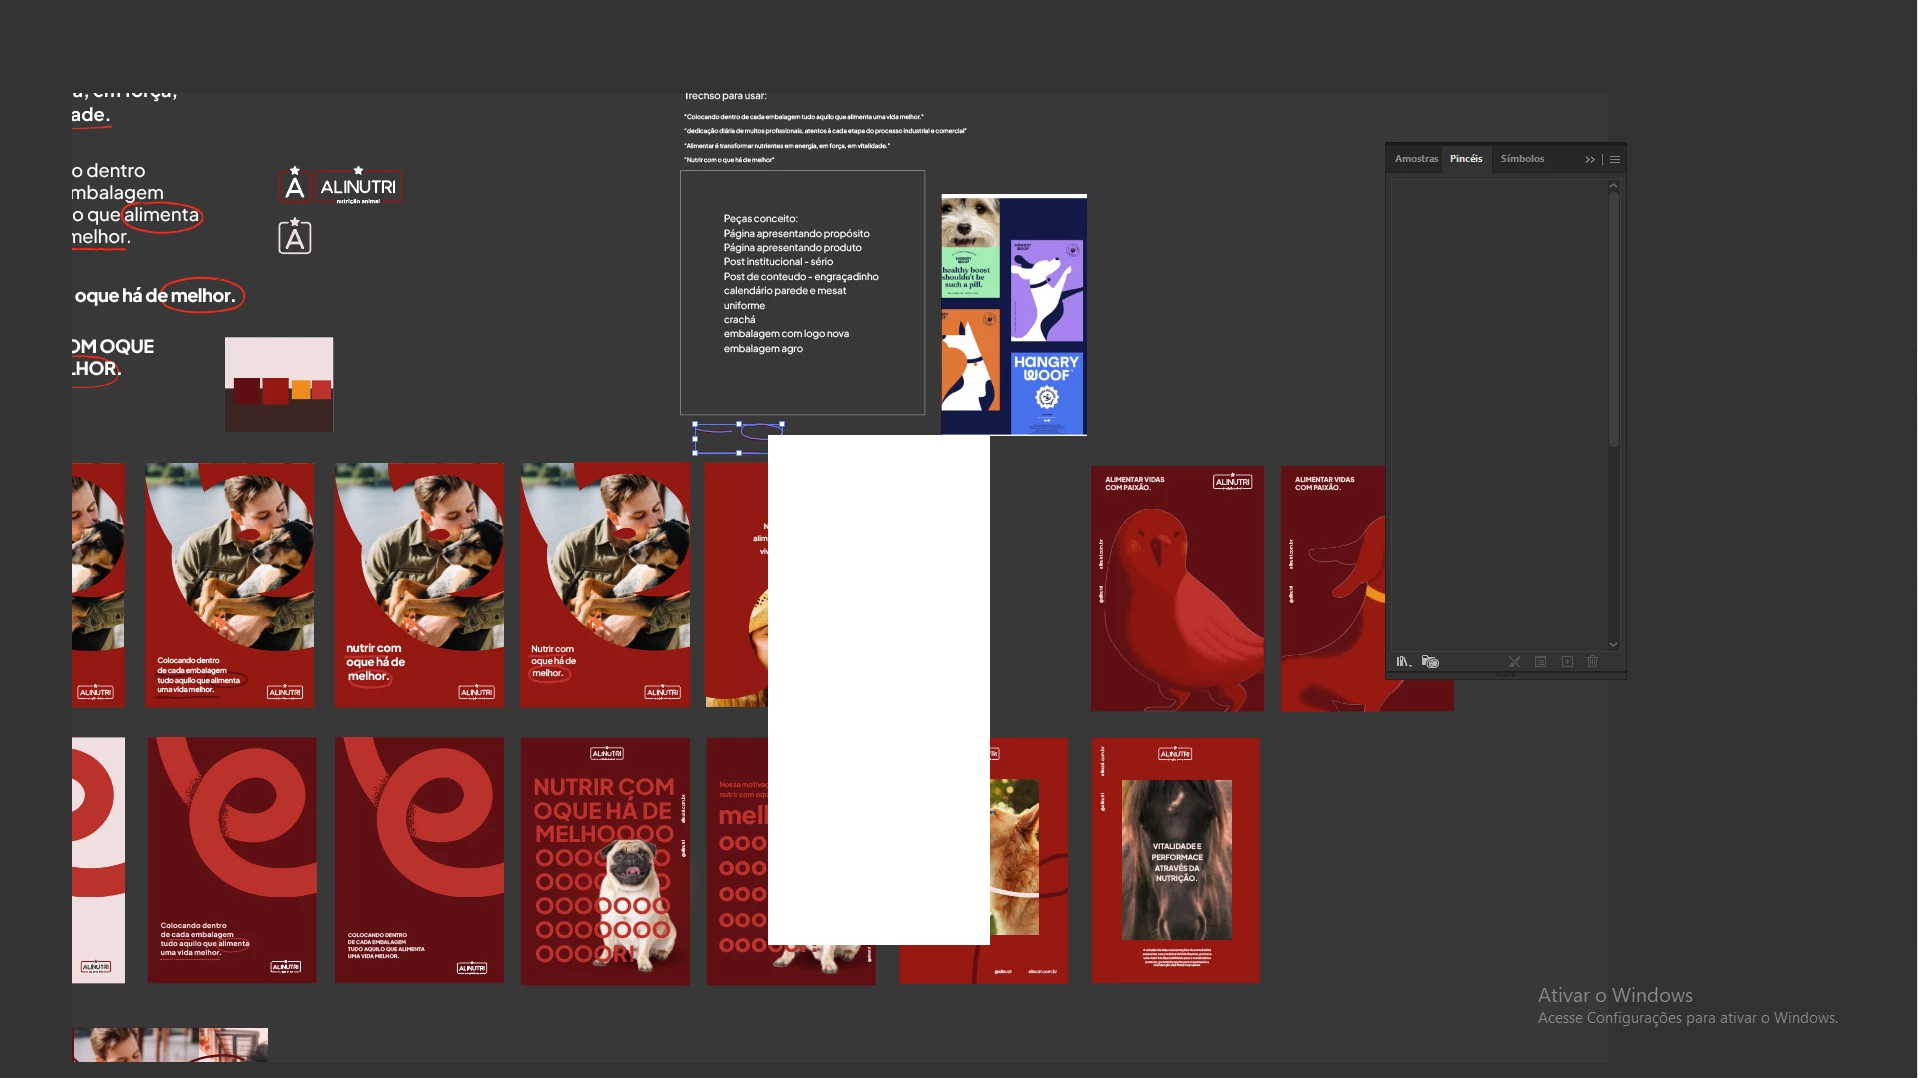1918x1078 pixels.
Task: Click the Delete Brush trash icon
Action: click(x=1593, y=662)
